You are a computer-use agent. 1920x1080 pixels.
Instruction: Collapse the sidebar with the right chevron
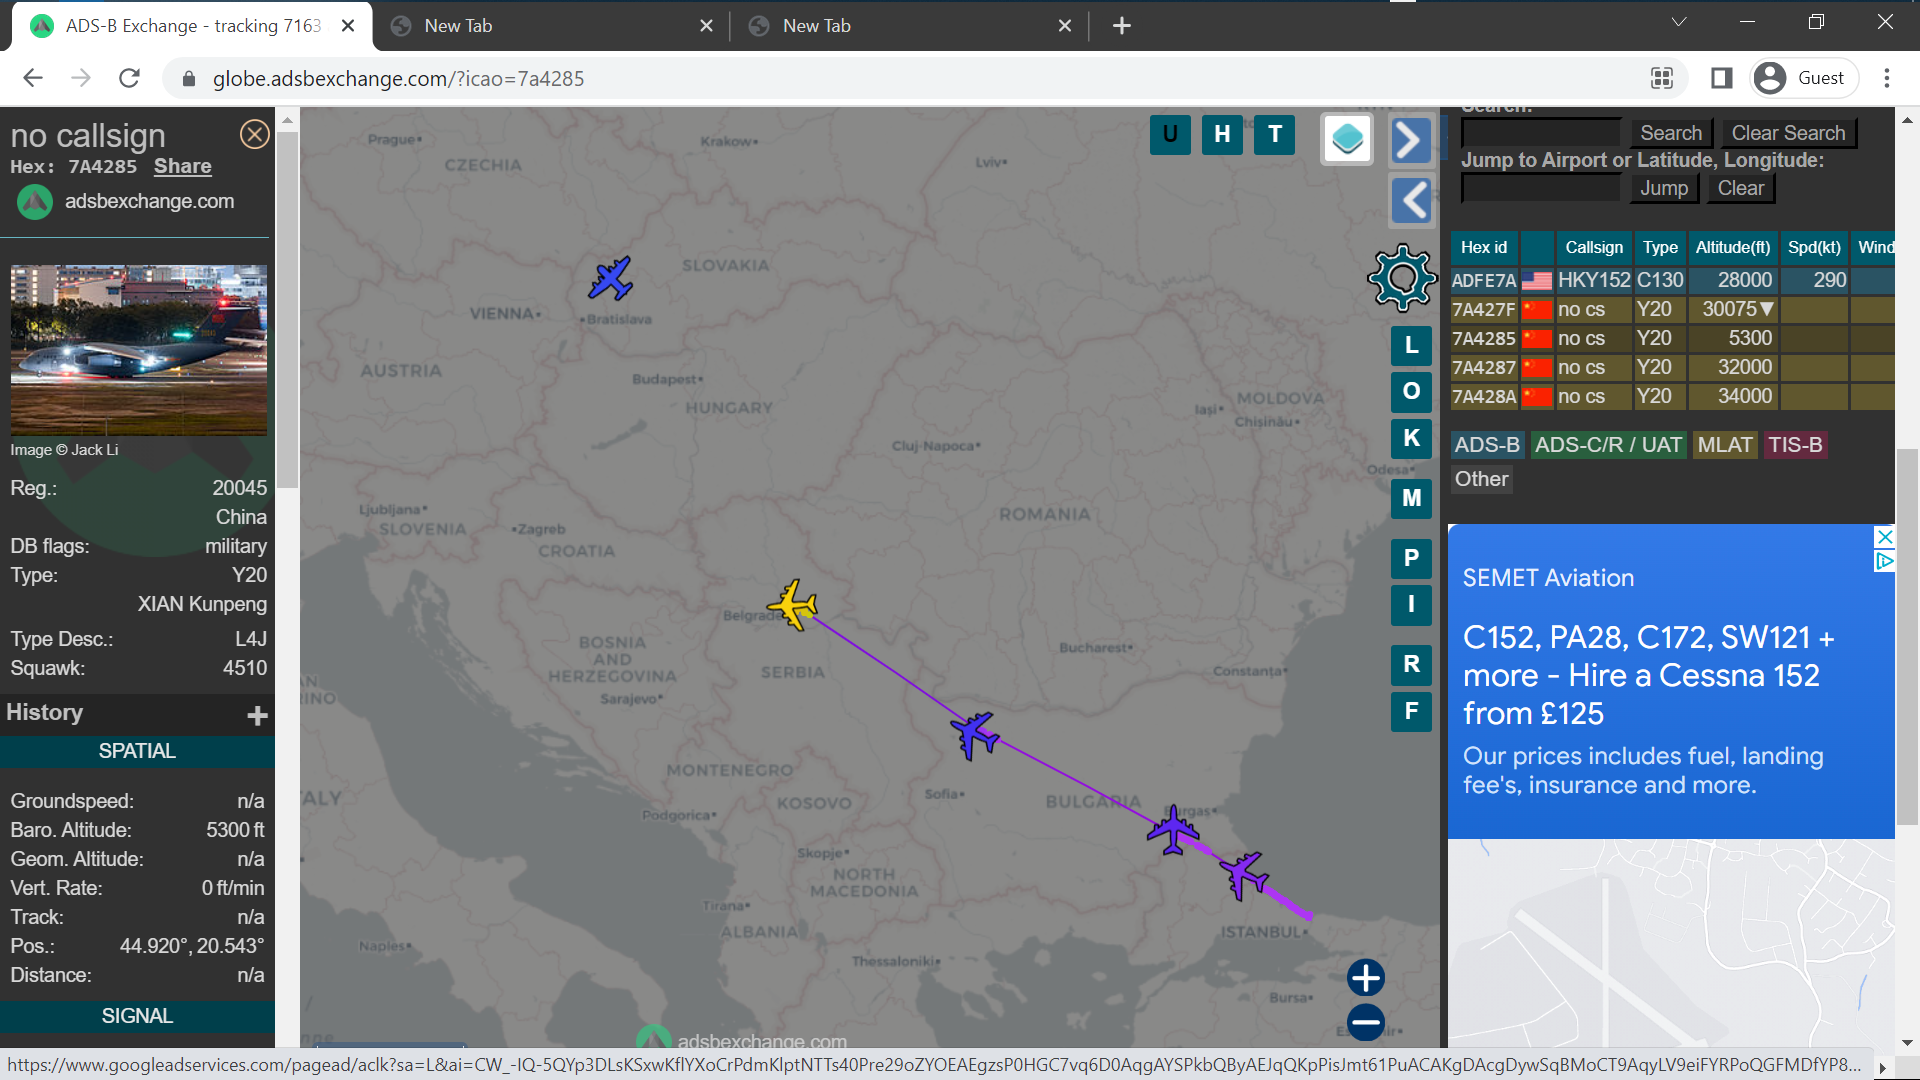(1411, 140)
